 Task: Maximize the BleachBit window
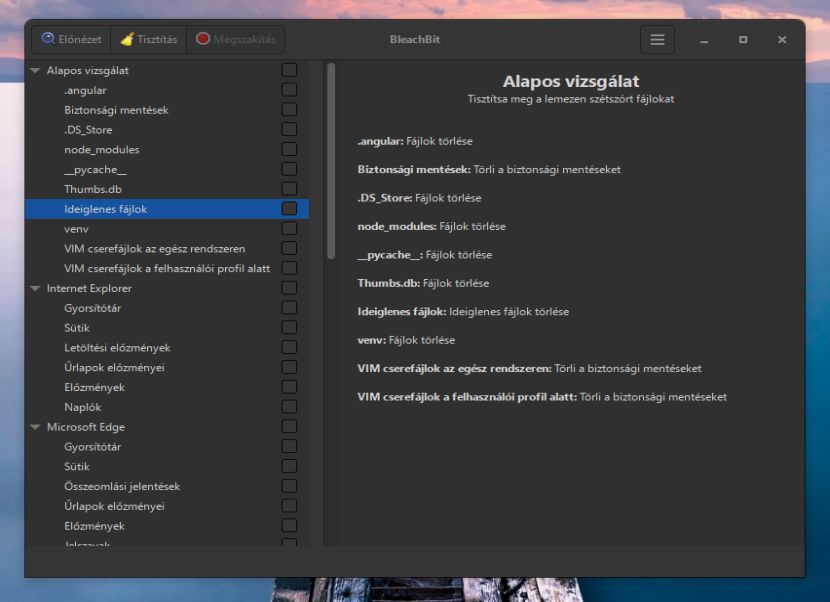pyautogui.click(x=743, y=40)
